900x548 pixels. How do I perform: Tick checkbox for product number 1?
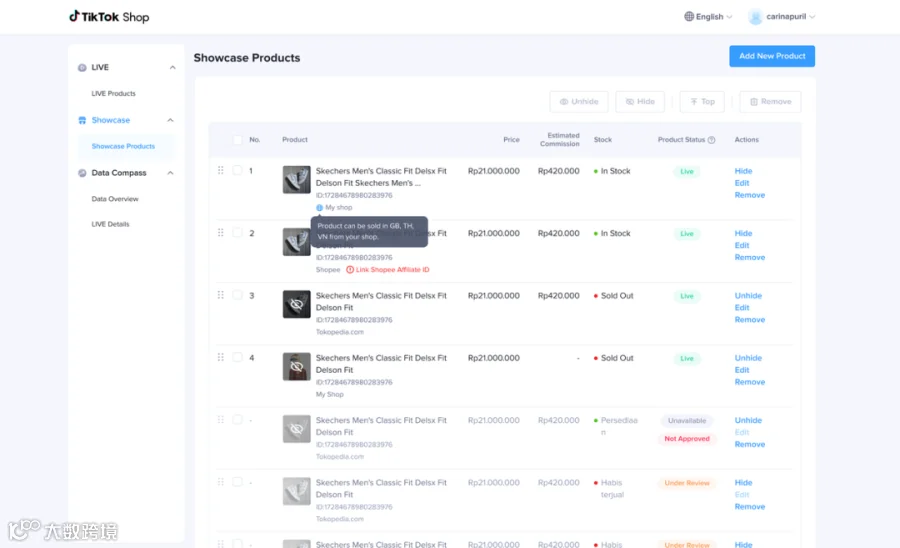tap(237, 170)
